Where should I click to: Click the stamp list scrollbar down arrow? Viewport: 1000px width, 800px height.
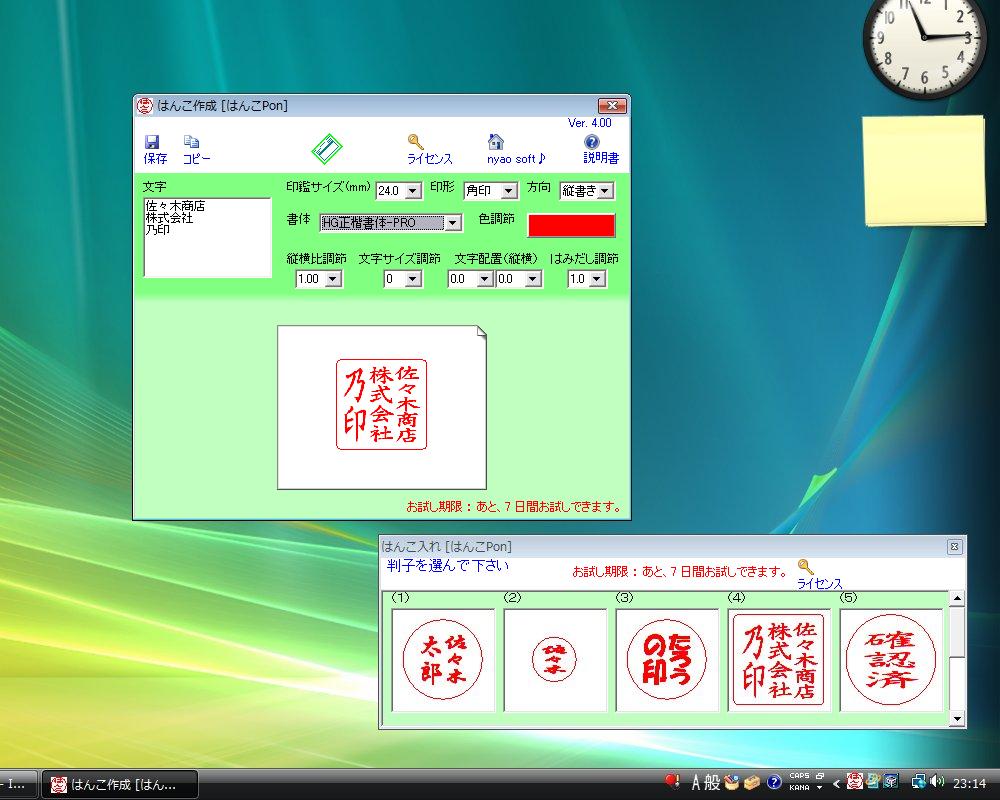957,719
